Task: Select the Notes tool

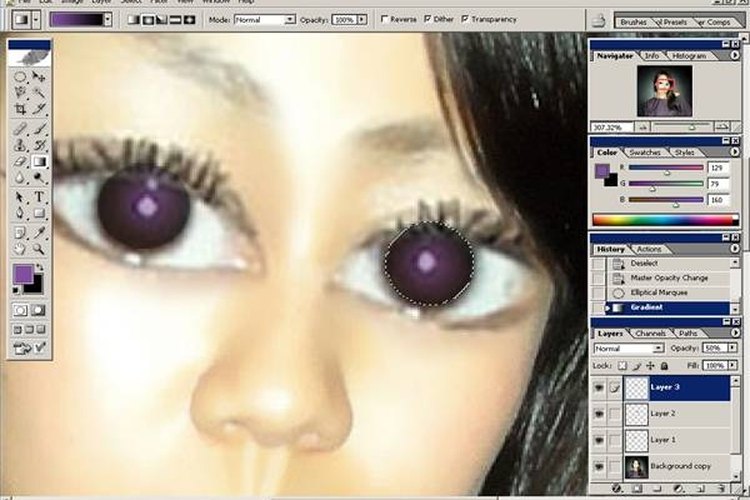Action: pos(20,233)
